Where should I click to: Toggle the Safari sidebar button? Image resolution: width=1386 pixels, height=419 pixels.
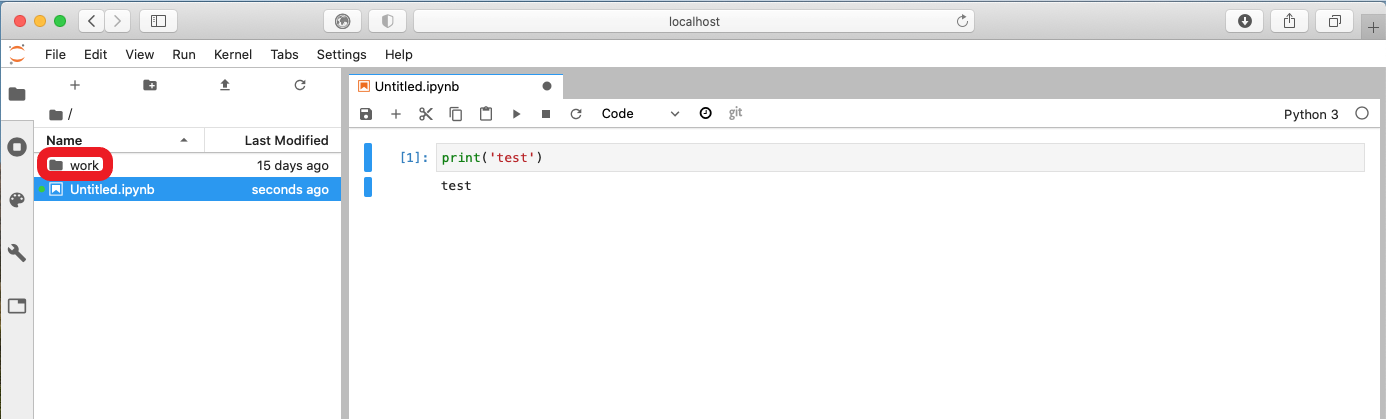point(159,21)
